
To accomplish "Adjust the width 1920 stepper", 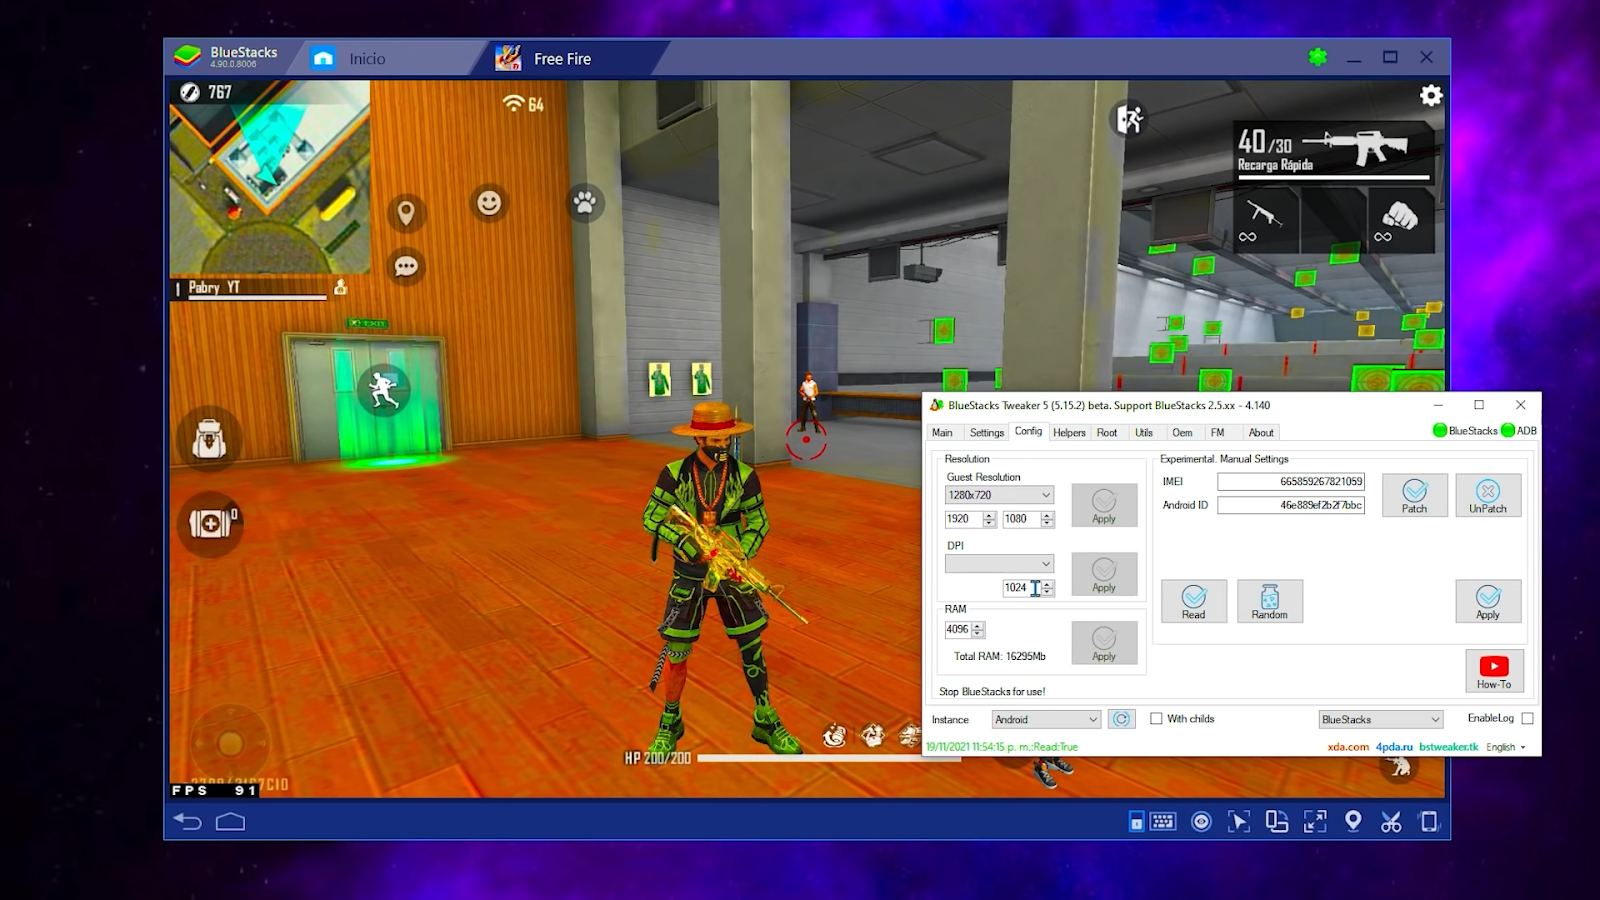I will 989,519.
